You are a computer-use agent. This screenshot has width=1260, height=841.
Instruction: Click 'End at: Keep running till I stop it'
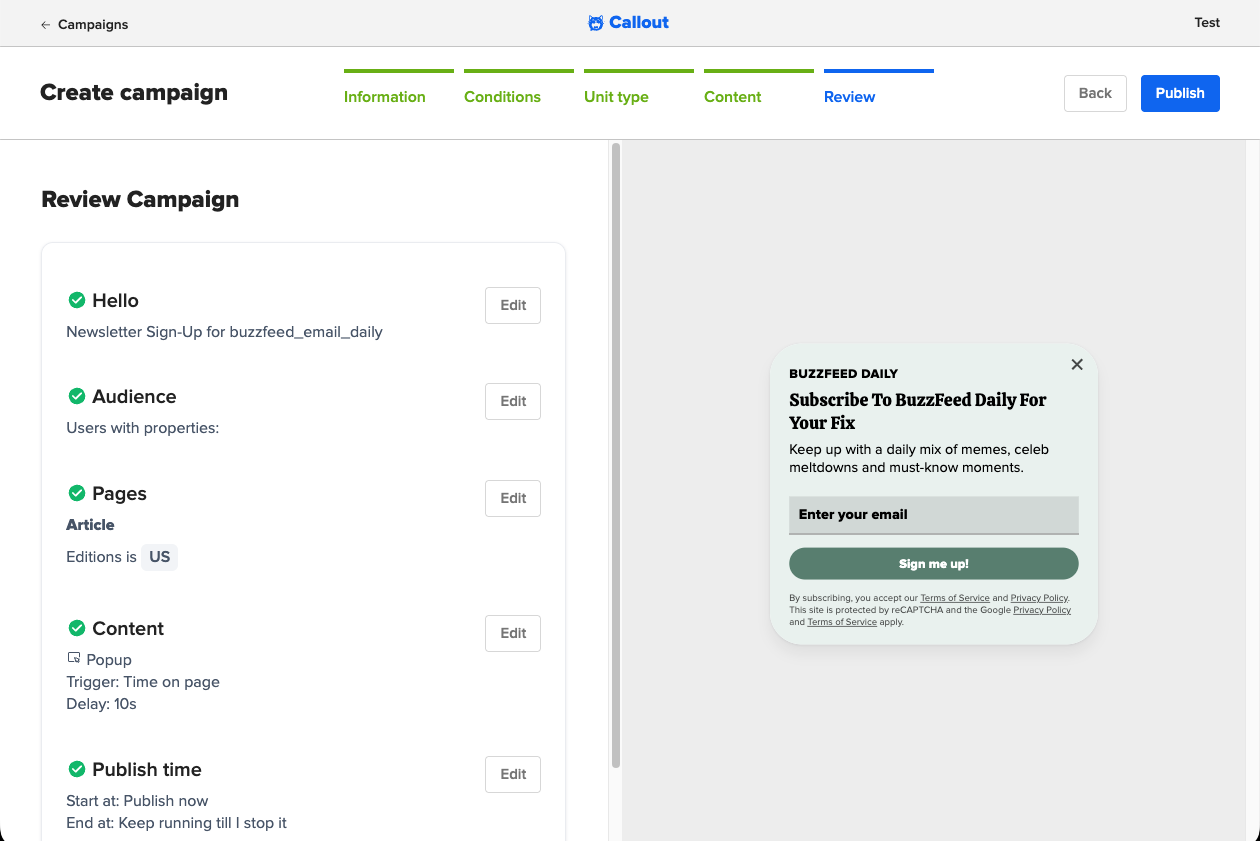coord(177,823)
